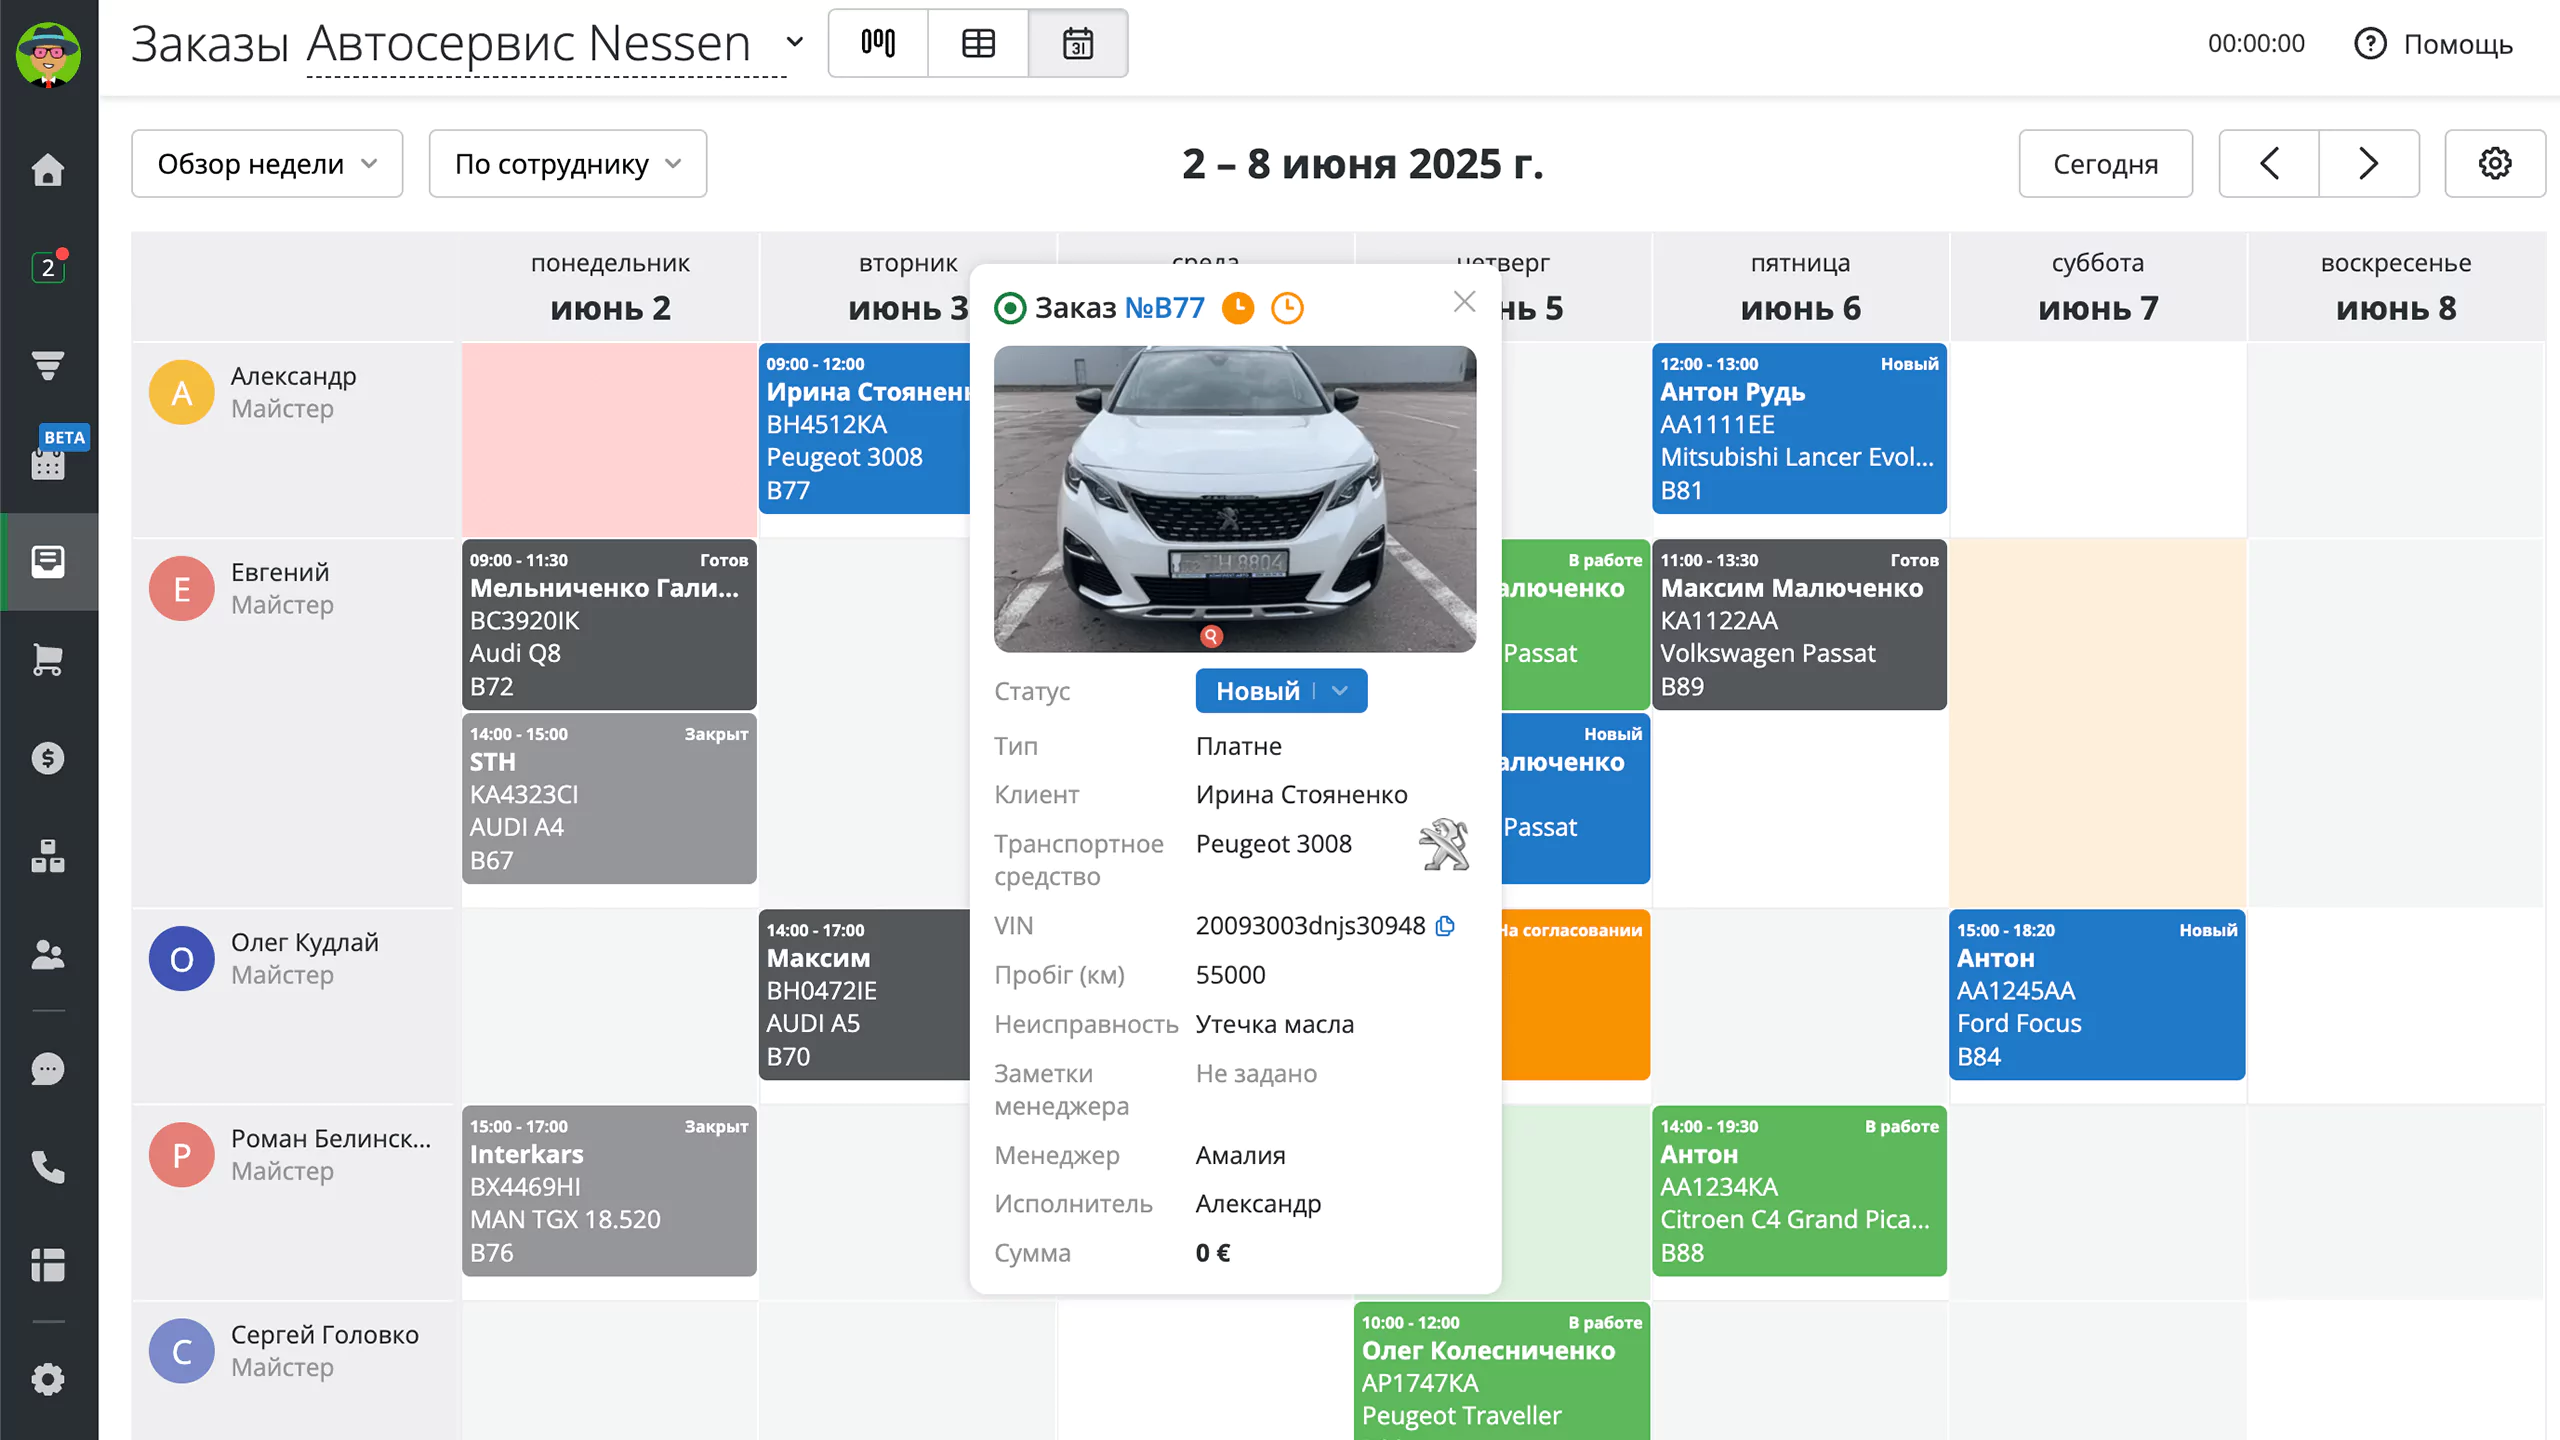The image size is (2560, 1440).
Task: Close the order B77 popup
Action: pos(1464,301)
